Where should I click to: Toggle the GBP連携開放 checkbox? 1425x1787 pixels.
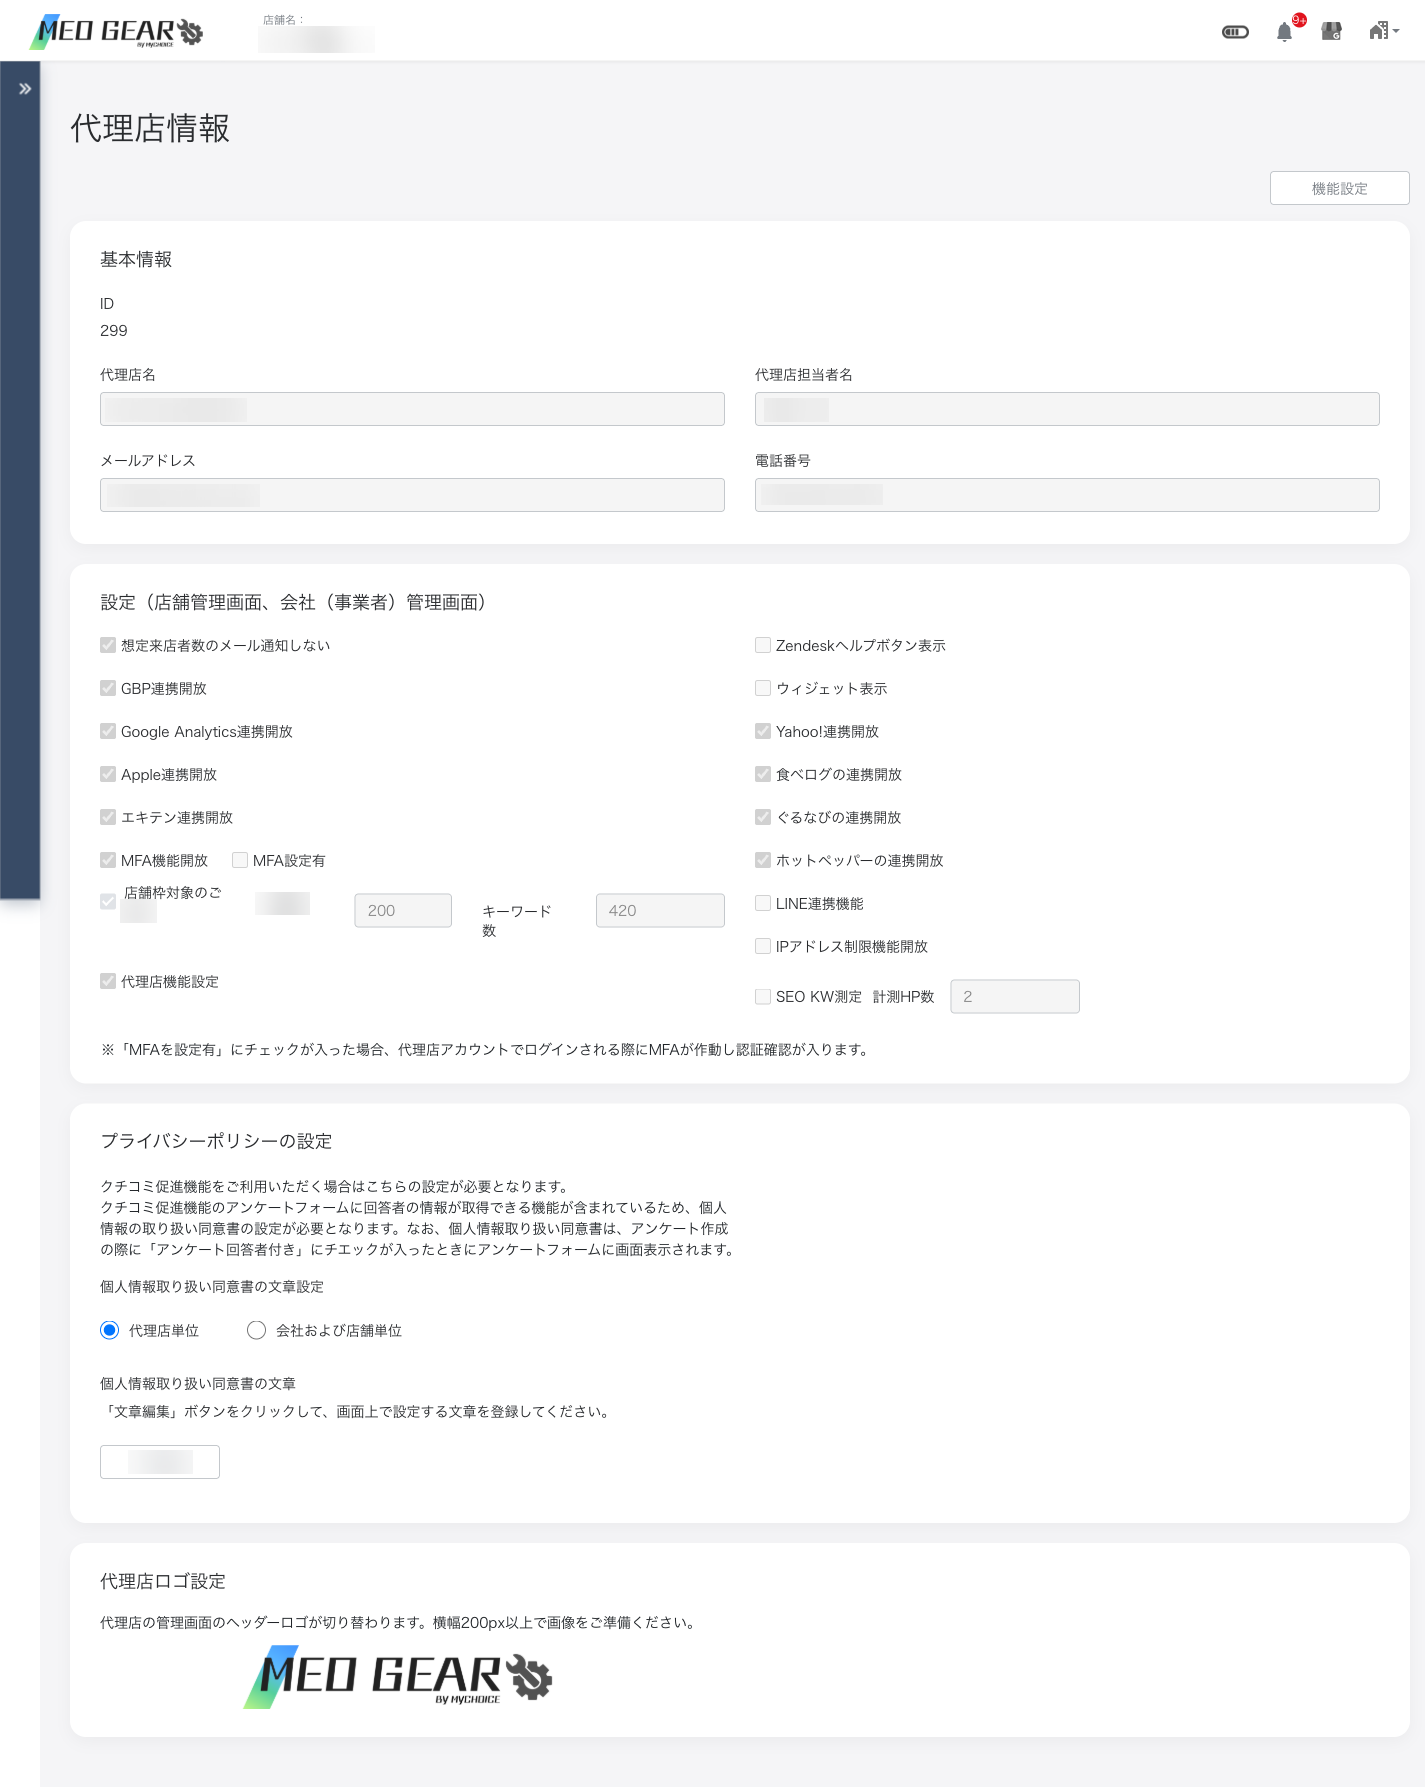pos(108,688)
